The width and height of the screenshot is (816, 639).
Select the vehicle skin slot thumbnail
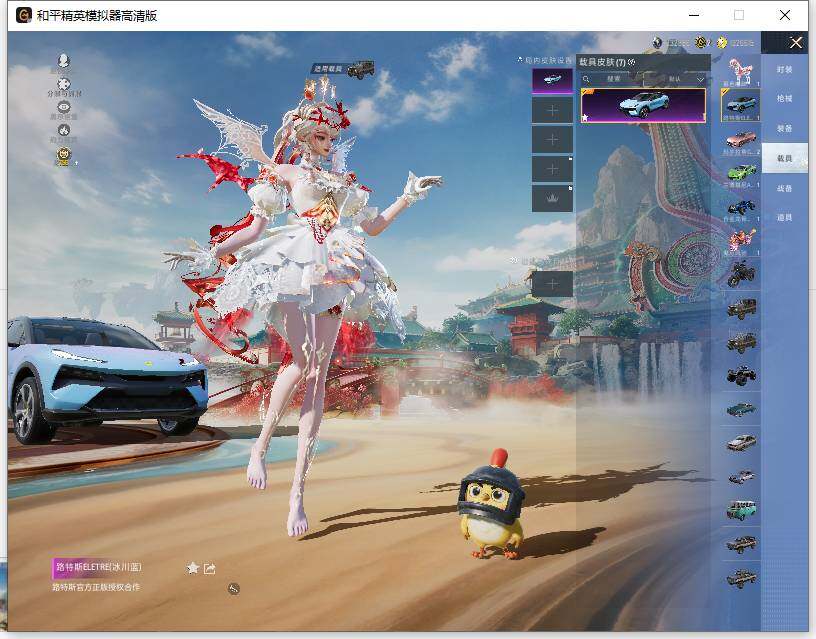tap(551, 80)
